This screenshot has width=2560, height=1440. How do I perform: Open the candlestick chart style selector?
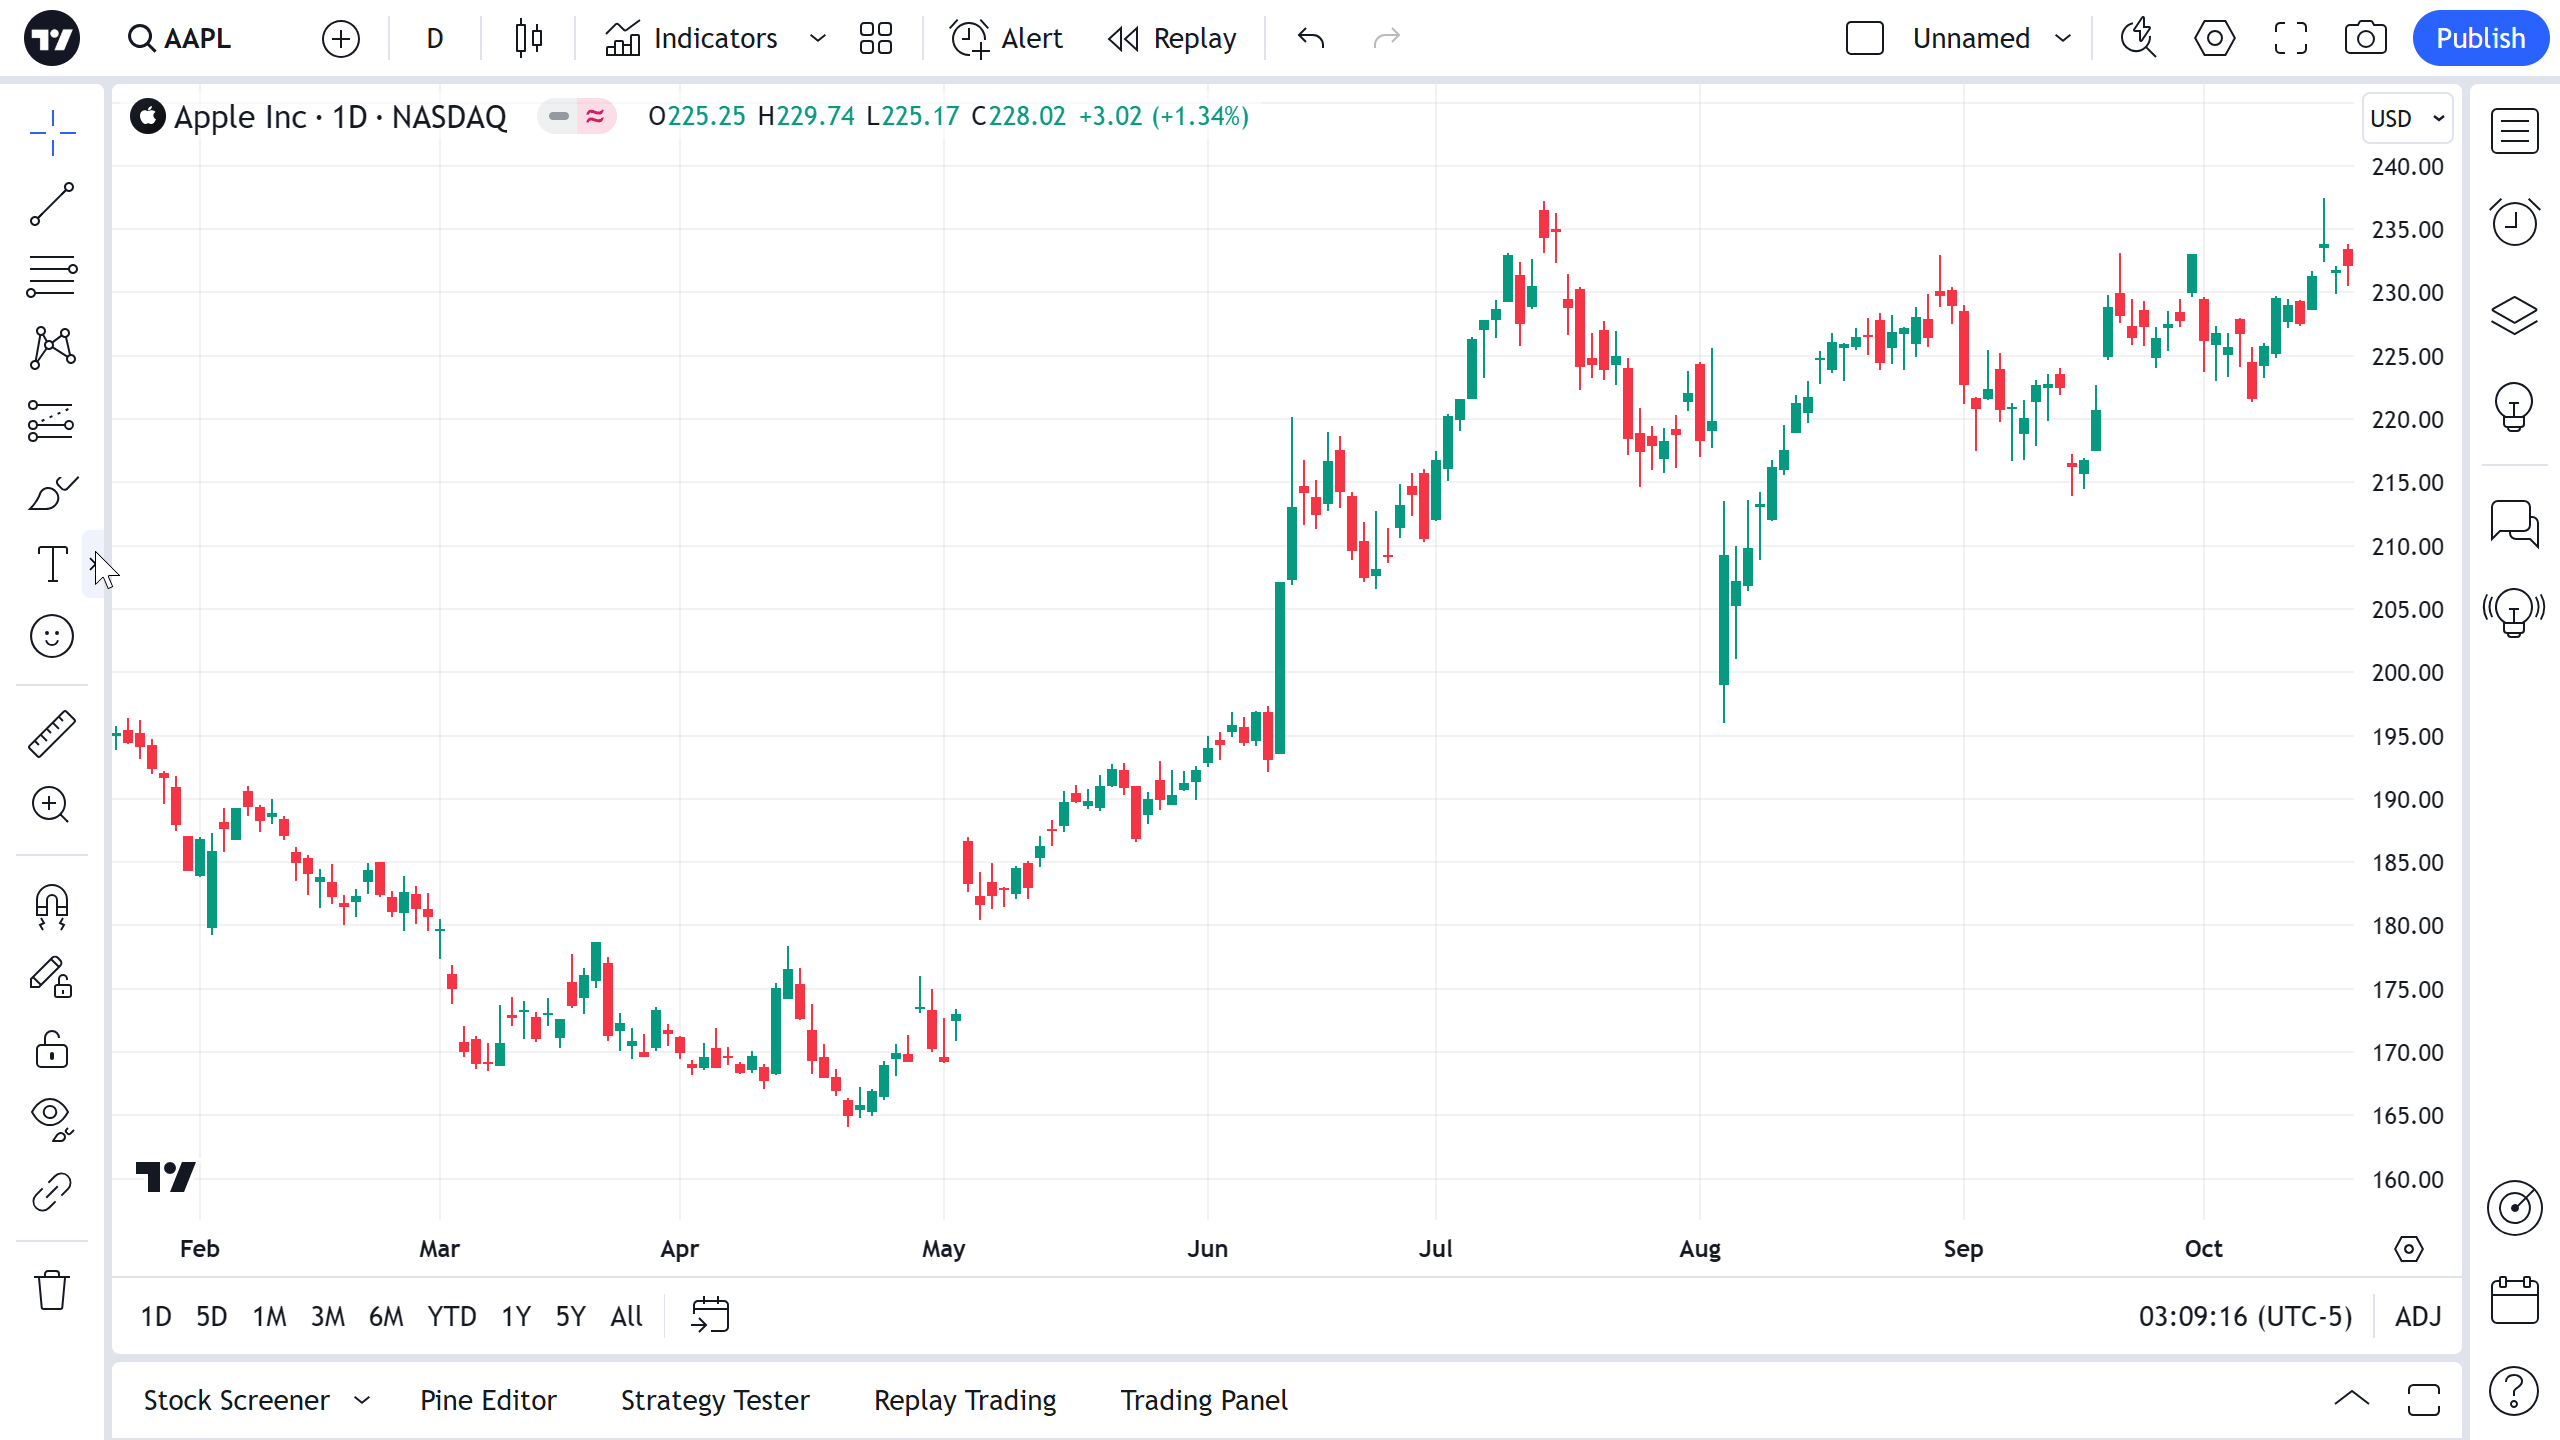click(528, 39)
